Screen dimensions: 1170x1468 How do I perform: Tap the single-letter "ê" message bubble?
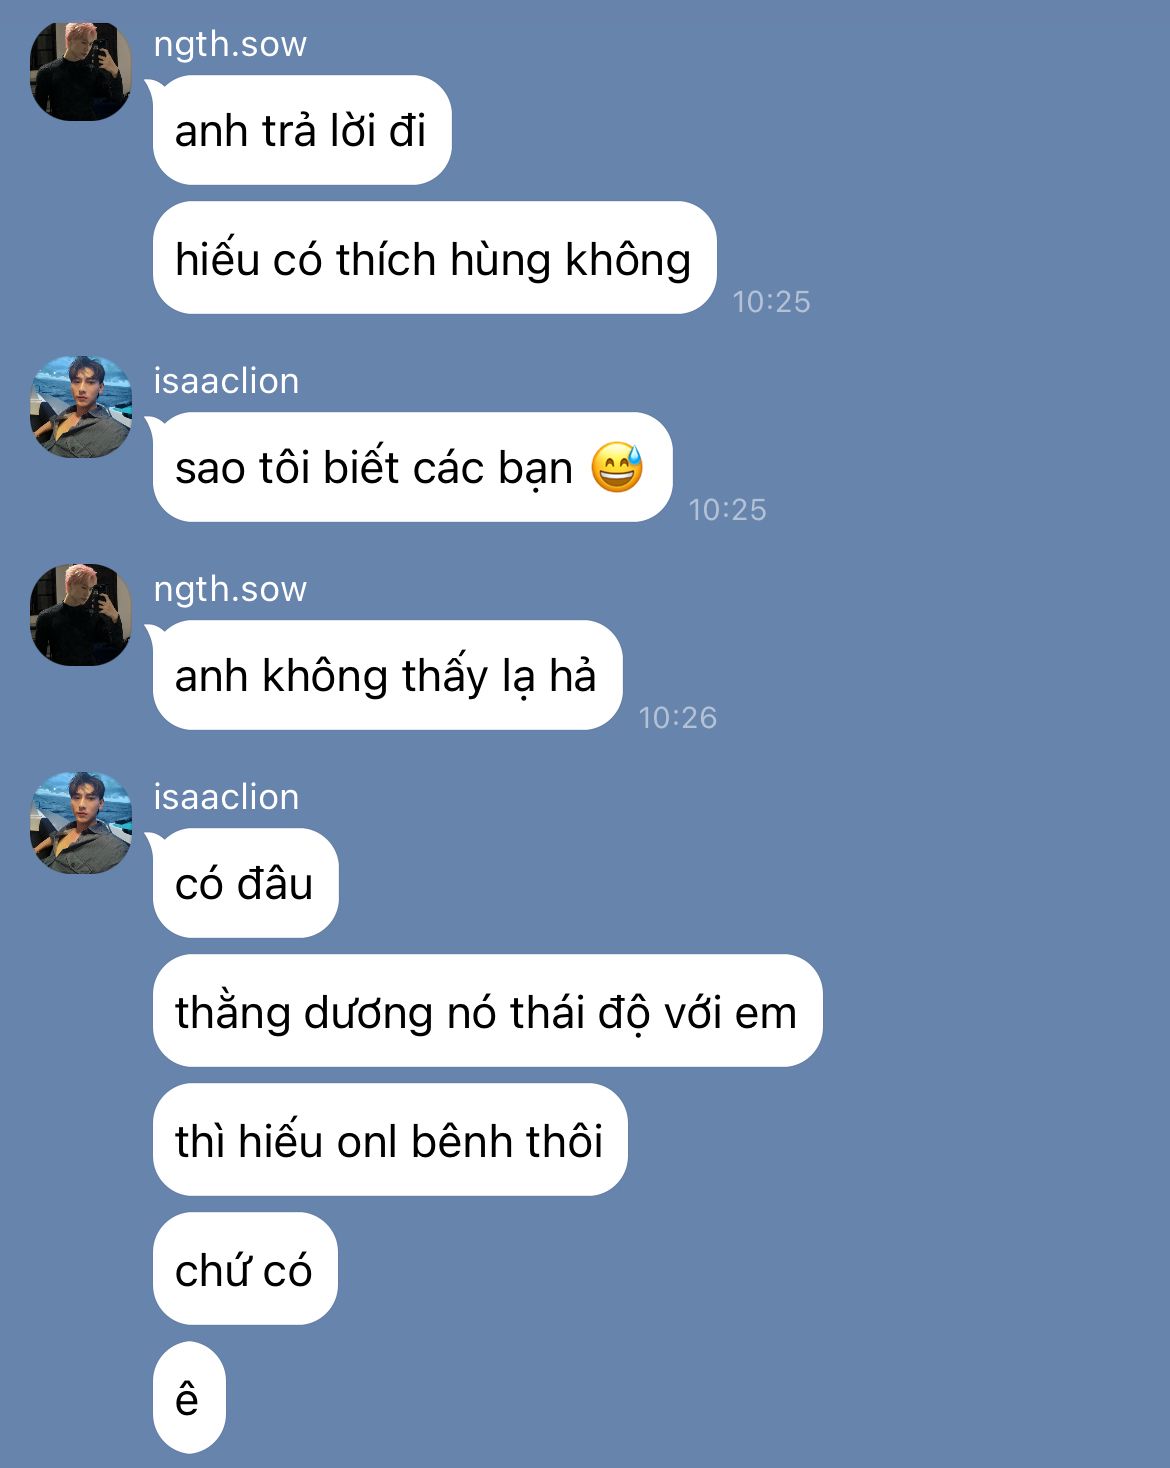189,1397
